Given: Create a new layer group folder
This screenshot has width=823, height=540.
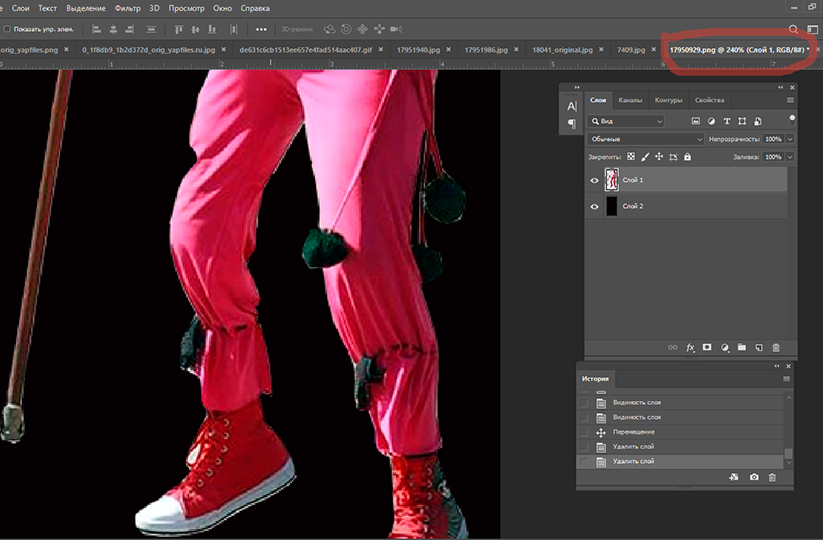Looking at the screenshot, I should [x=742, y=348].
